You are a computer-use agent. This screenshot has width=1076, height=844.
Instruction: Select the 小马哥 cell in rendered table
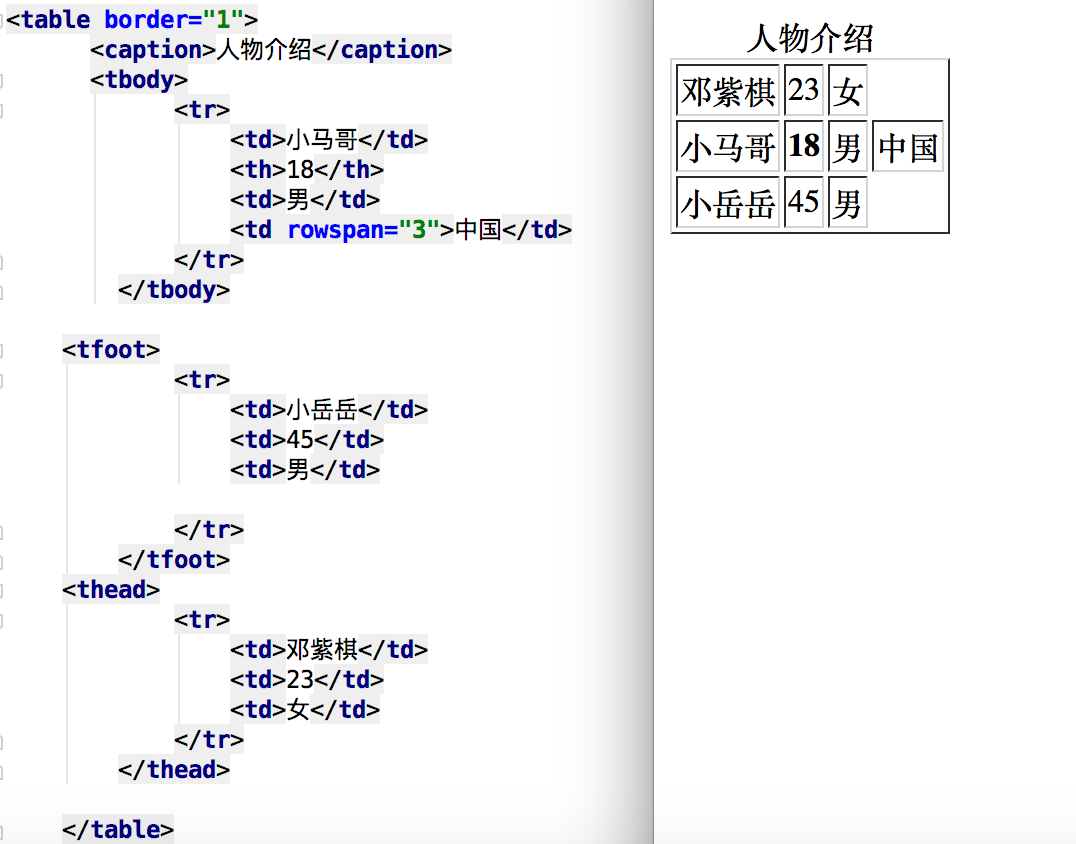tap(727, 148)
